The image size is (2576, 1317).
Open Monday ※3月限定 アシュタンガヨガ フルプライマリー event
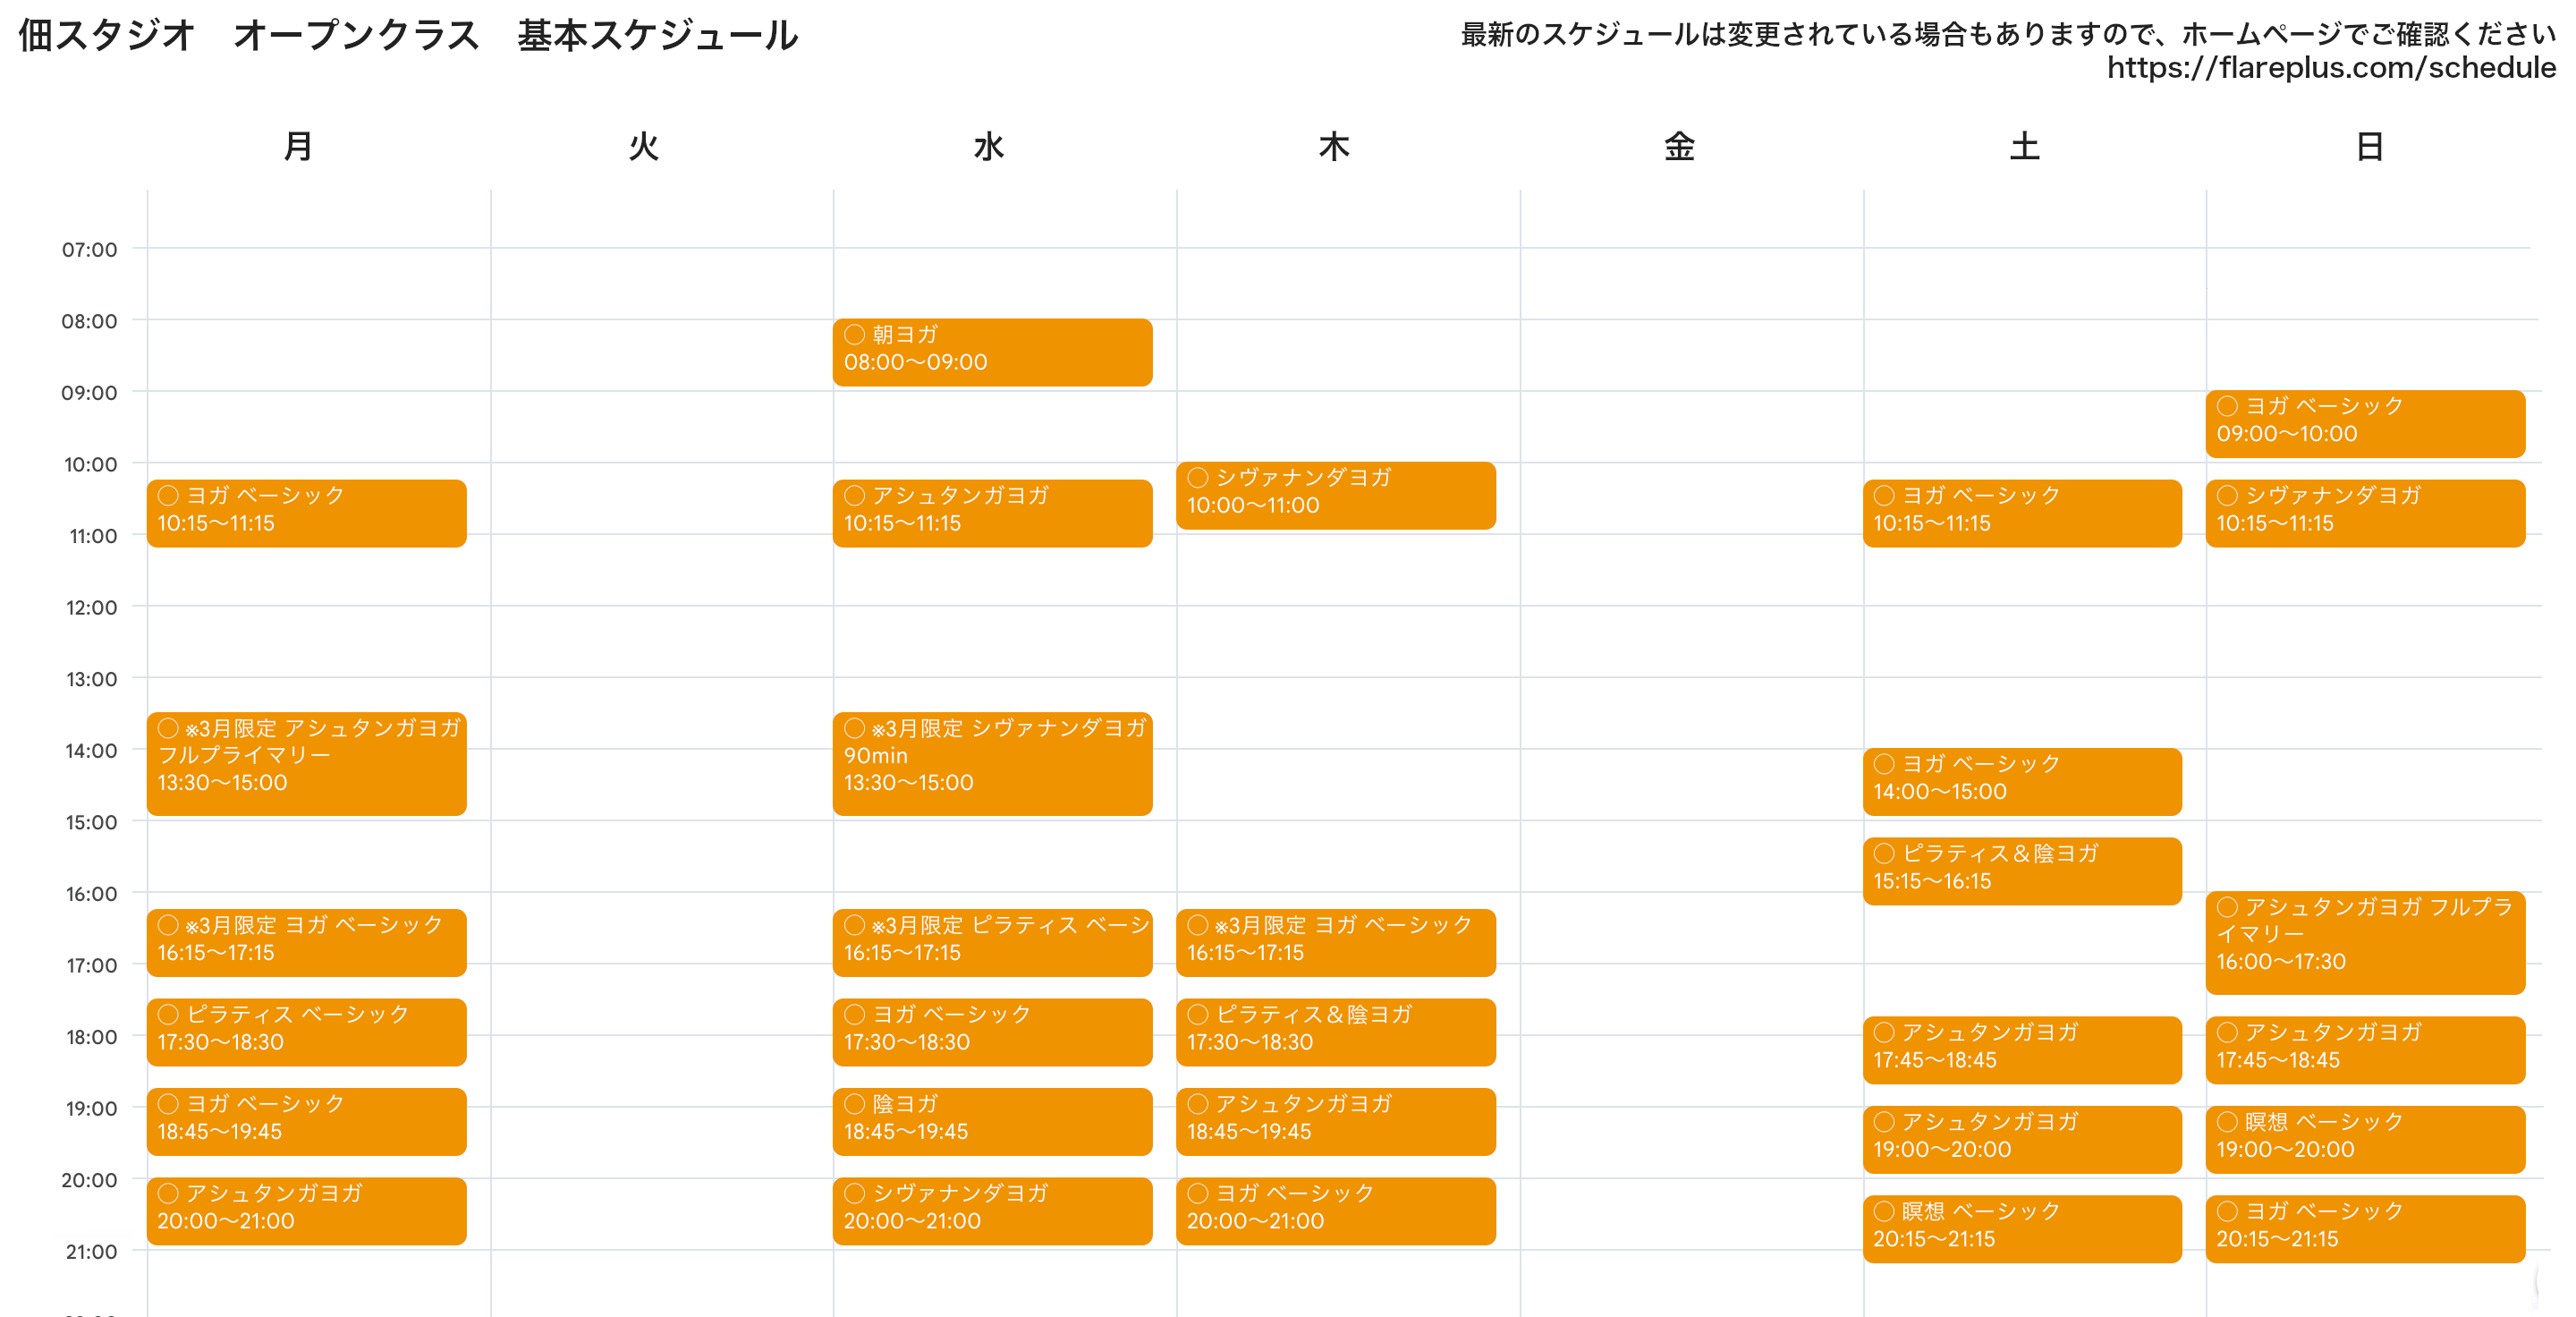tap(306, 763)
